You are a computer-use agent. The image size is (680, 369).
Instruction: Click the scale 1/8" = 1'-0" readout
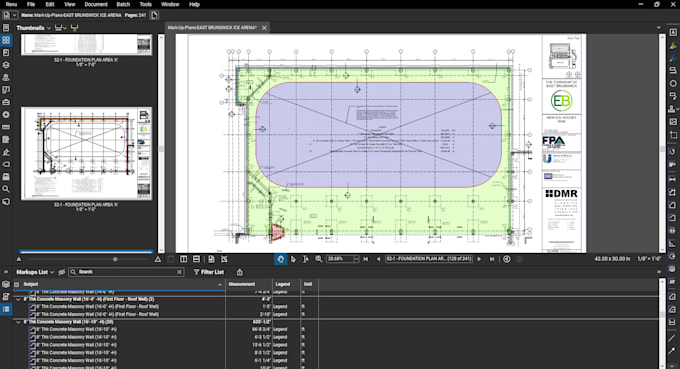tap(649, 259)
